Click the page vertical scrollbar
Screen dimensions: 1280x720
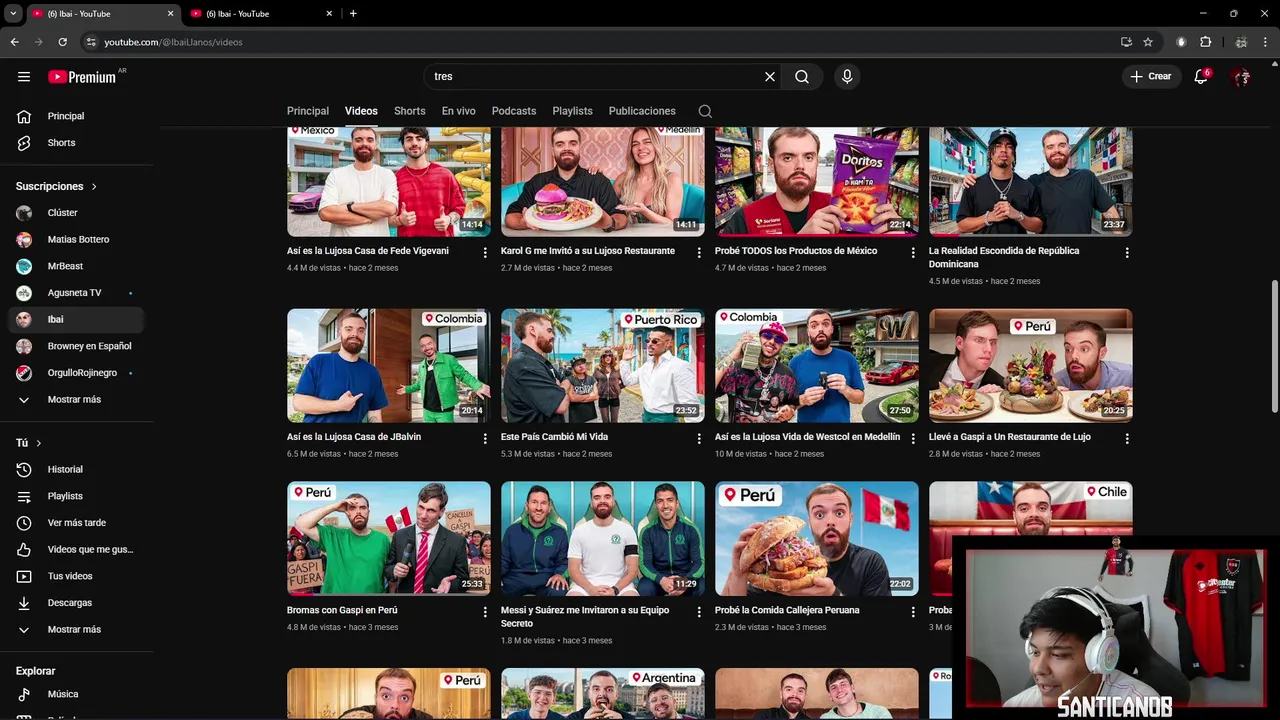pyautogui.click(x=1274, y=344)
